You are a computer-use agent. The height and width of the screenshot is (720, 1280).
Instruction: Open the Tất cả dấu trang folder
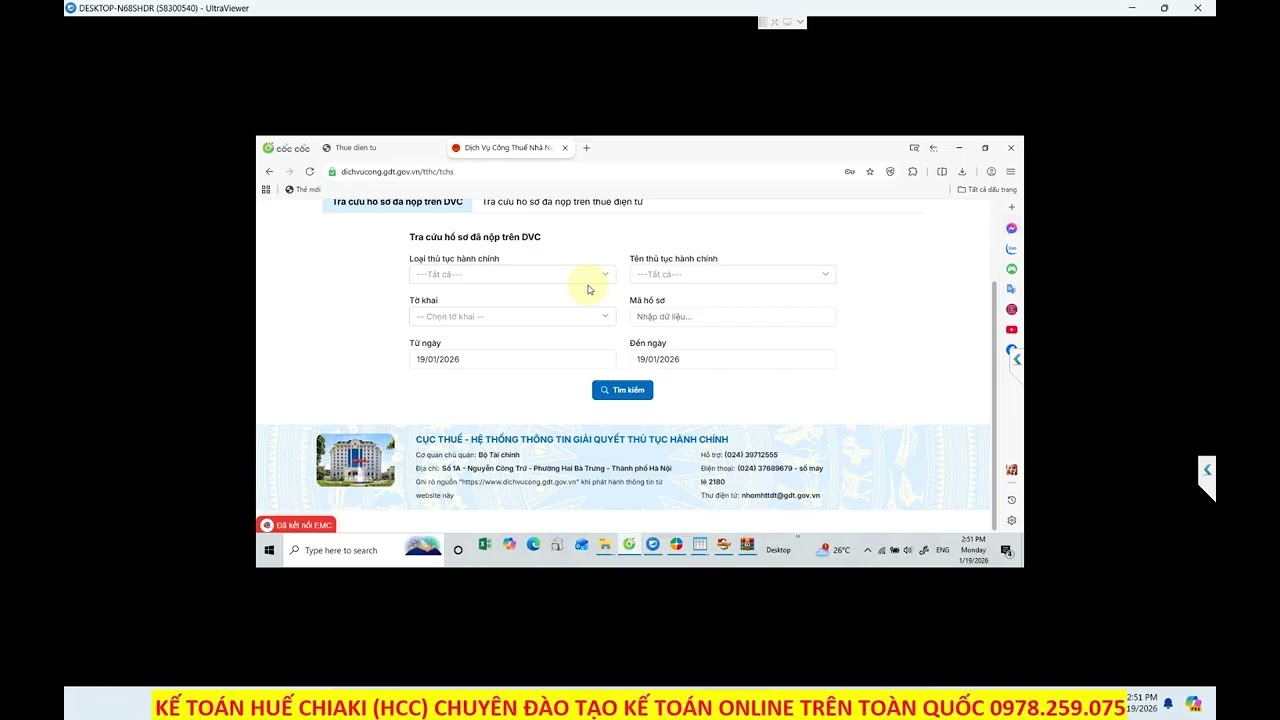(987, 189)
